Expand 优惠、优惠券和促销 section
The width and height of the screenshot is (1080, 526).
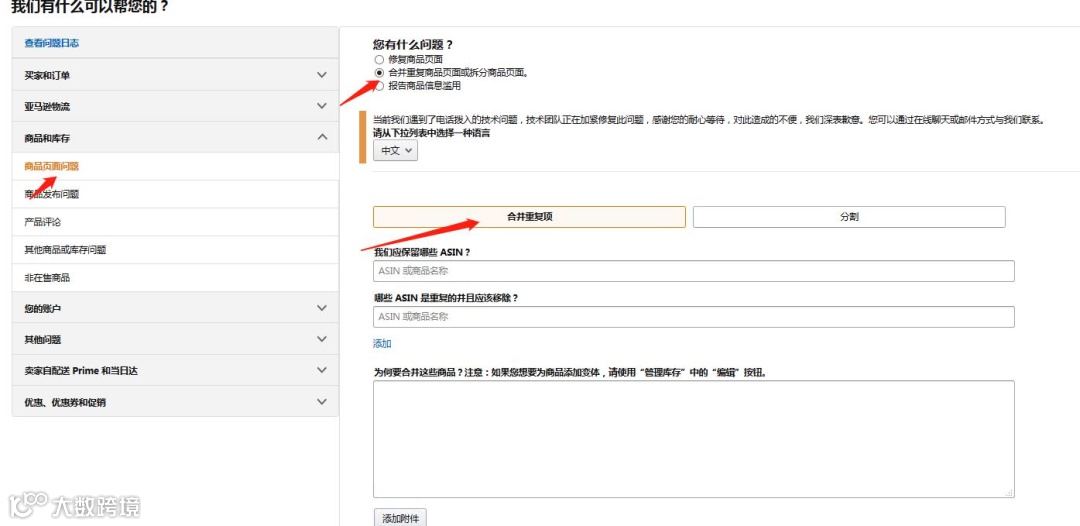coord(176,402)
